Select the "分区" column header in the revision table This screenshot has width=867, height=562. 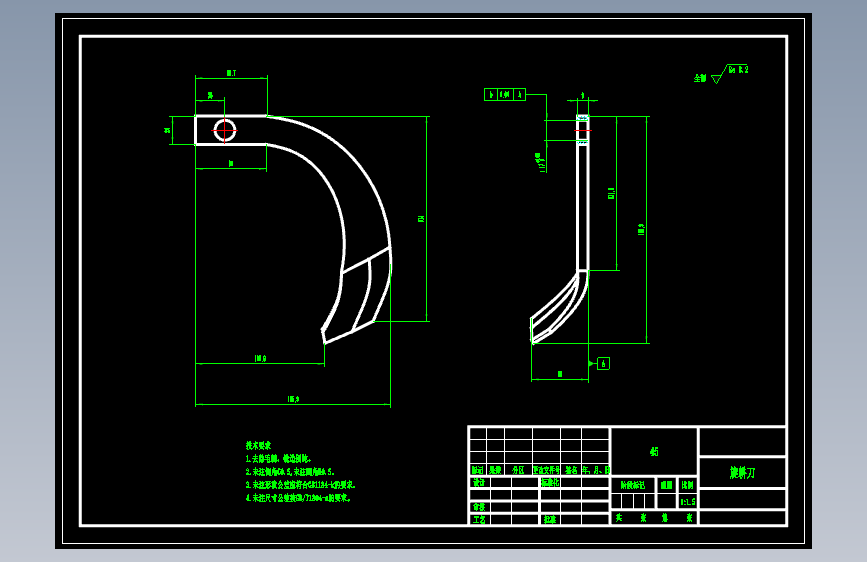coord(518,470)
